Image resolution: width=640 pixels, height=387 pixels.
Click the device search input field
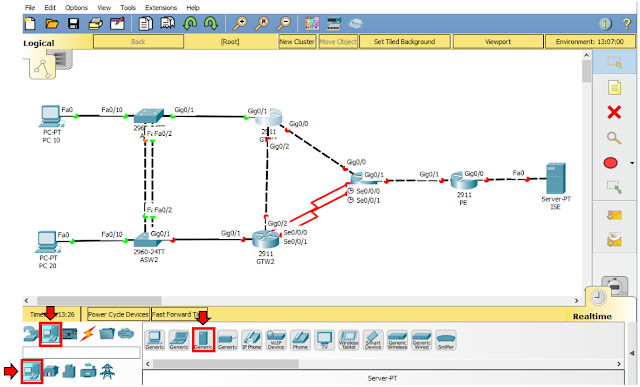pos(81,352)
